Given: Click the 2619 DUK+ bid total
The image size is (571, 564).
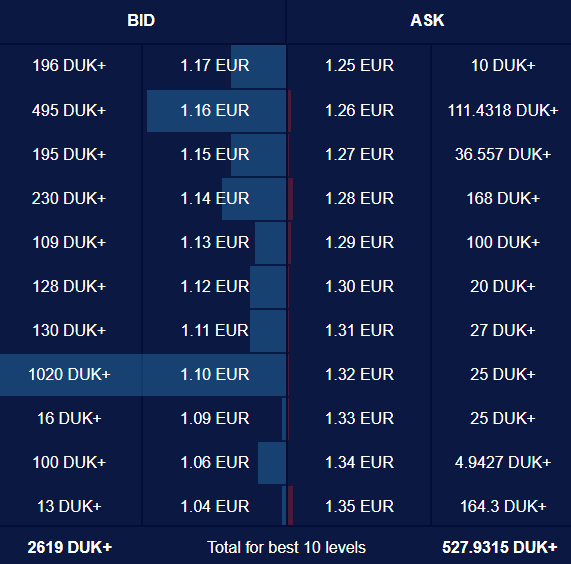Looking at the screenshot, I should pyautogui.click(x=70, y=547).
